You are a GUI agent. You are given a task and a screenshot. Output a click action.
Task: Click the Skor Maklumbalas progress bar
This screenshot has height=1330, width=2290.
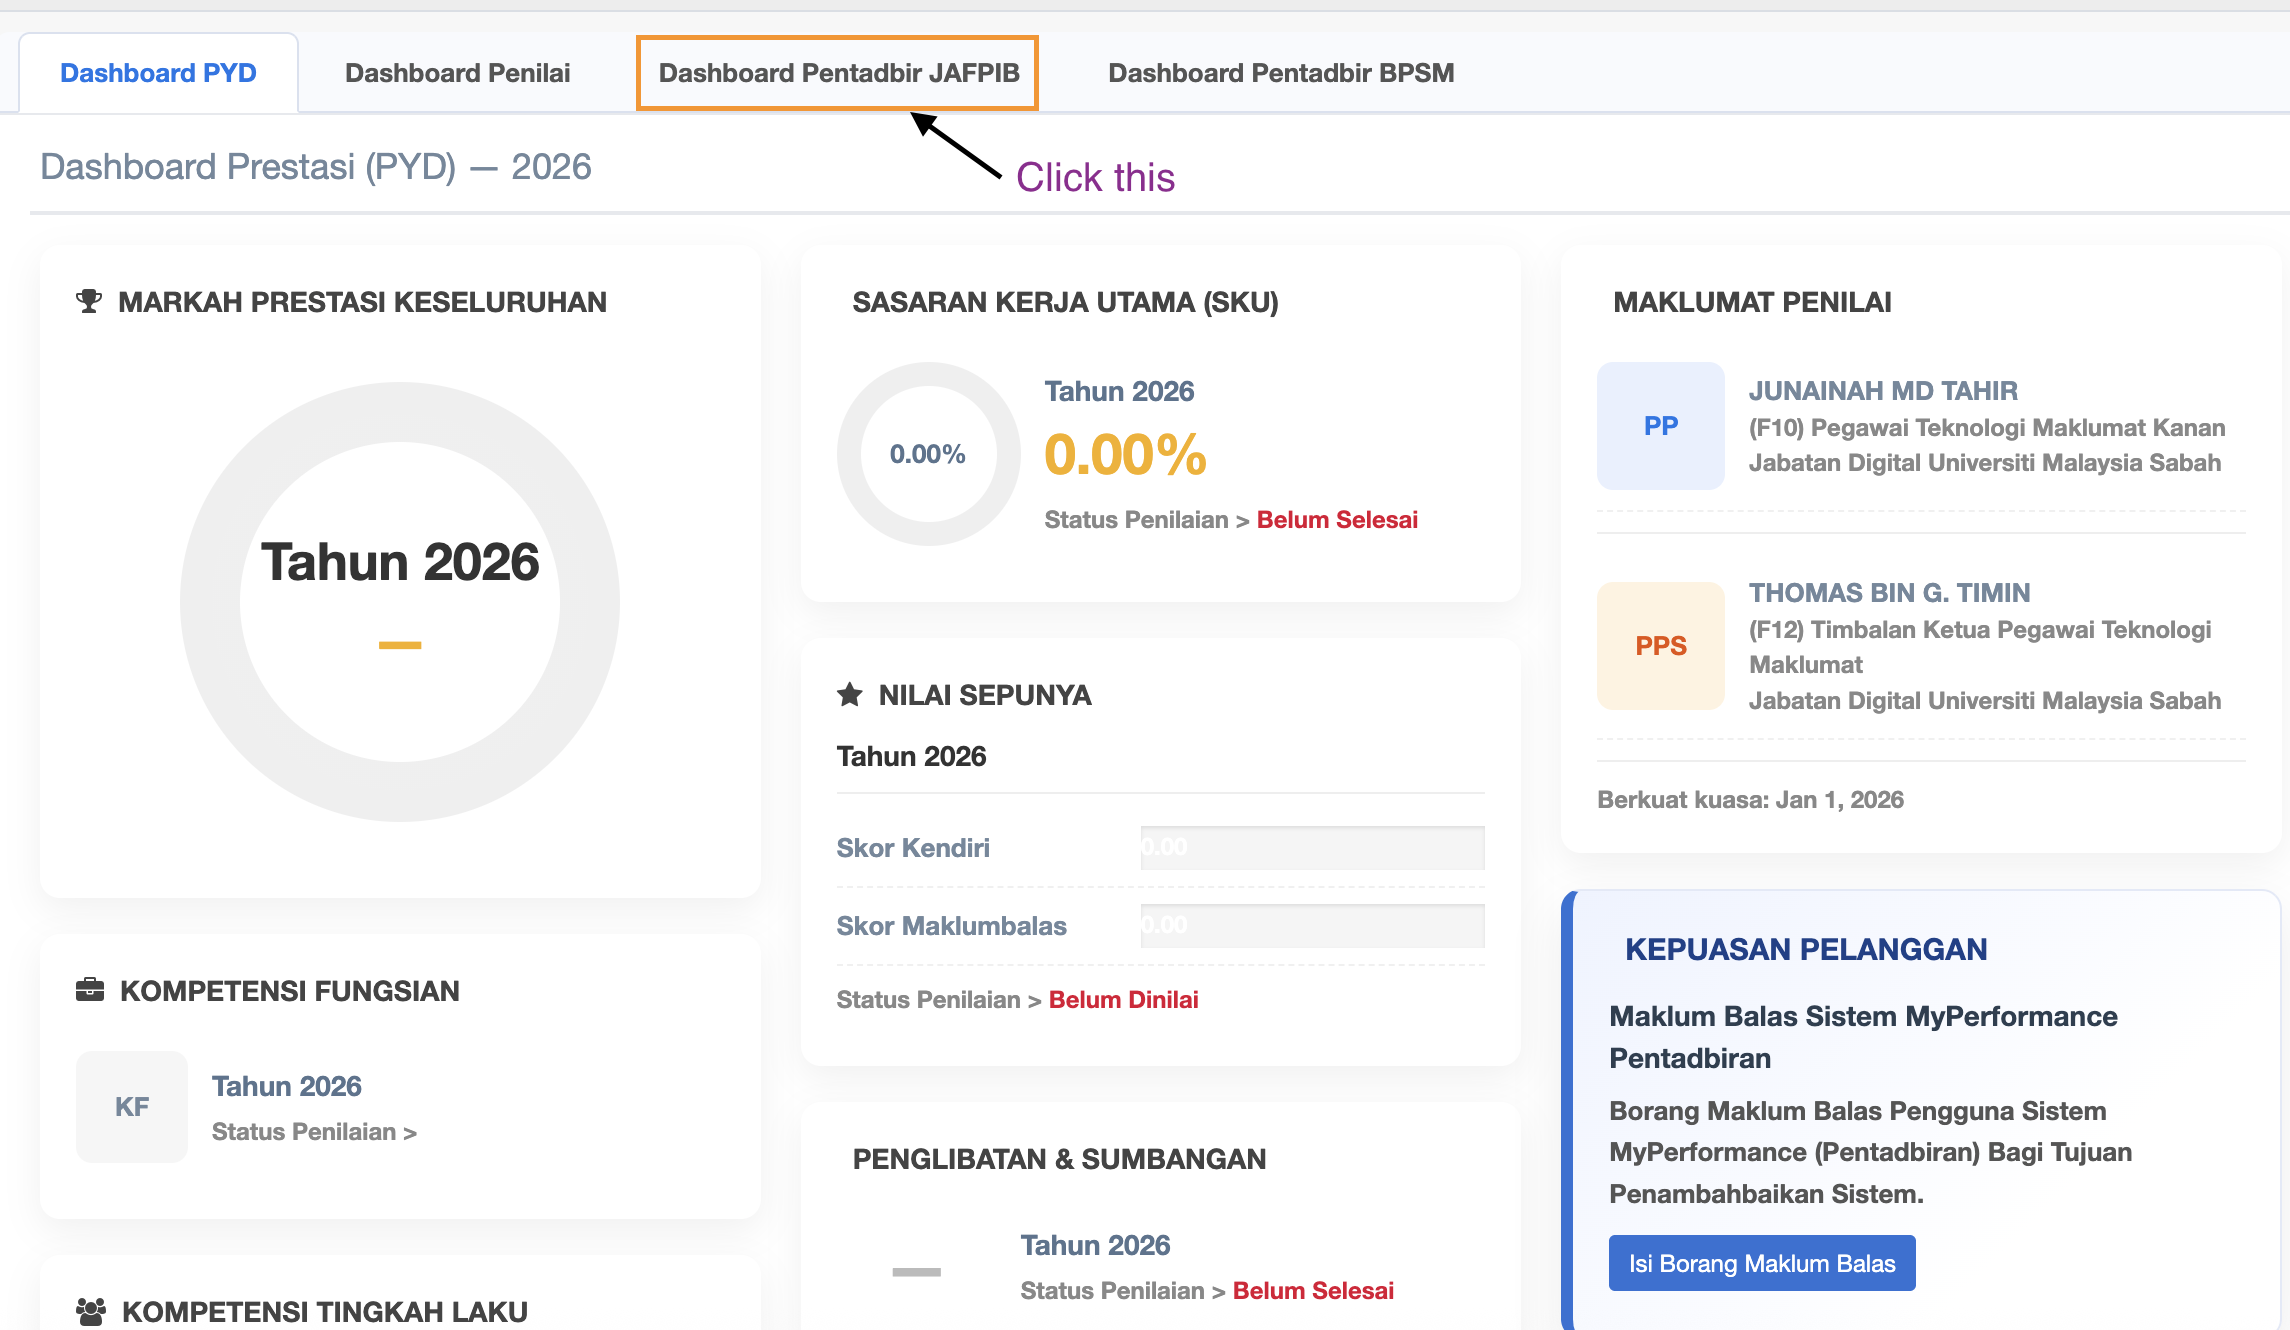click(x=1312, y=926)
